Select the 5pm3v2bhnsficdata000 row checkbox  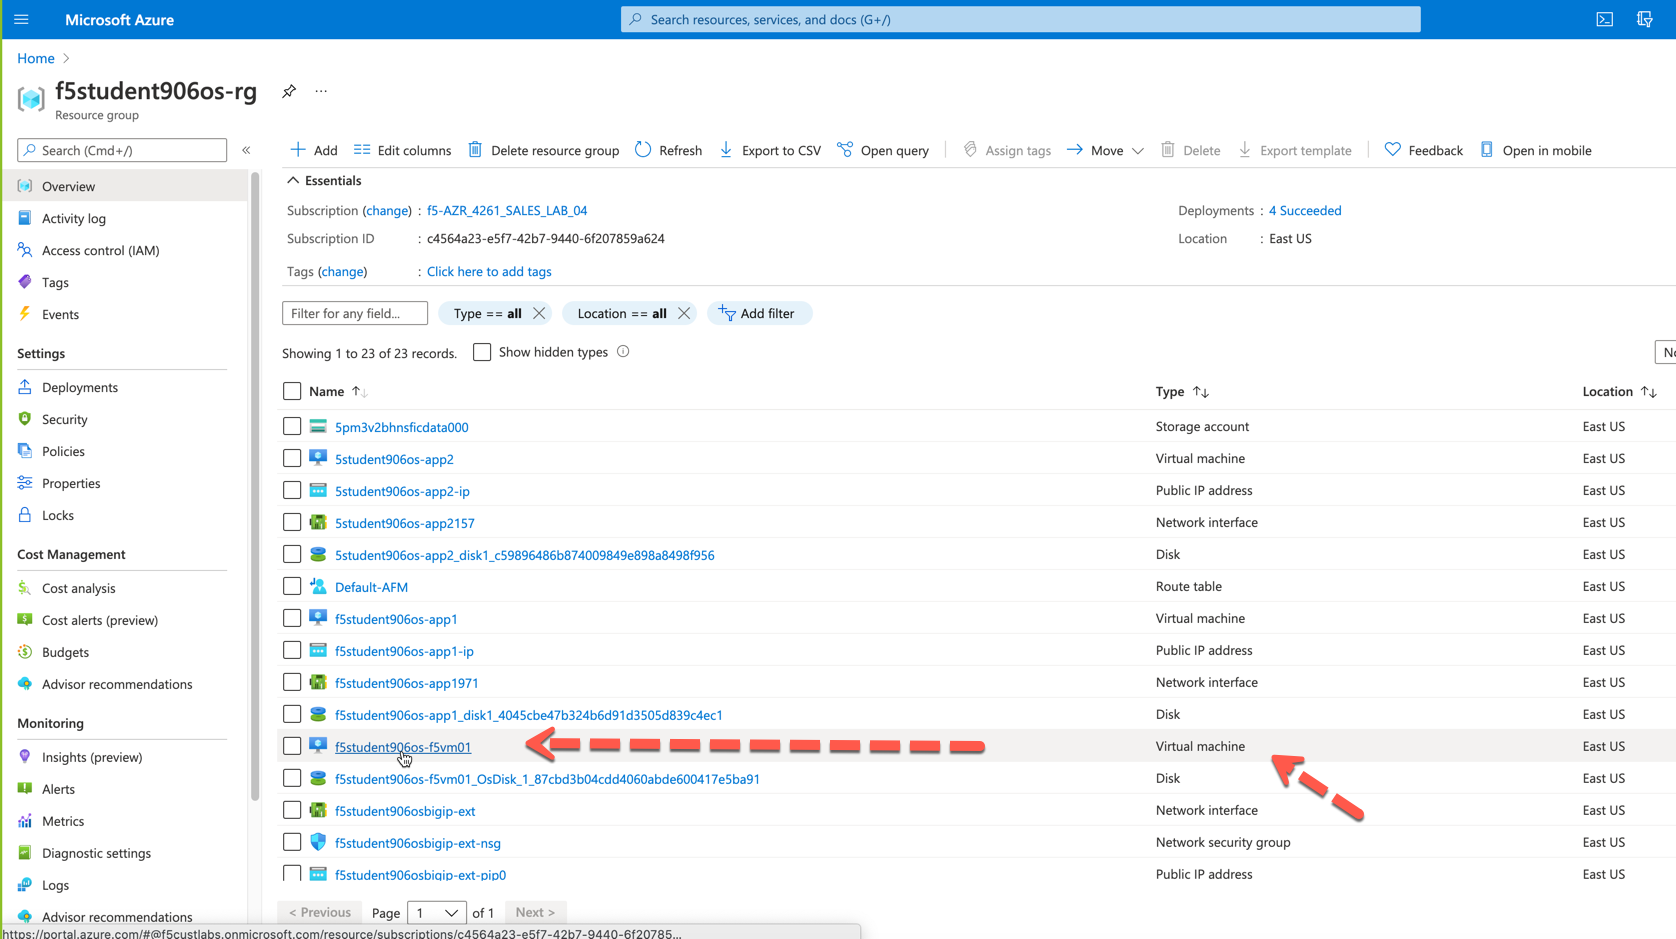pyautogui.click(x=292, y=427)
